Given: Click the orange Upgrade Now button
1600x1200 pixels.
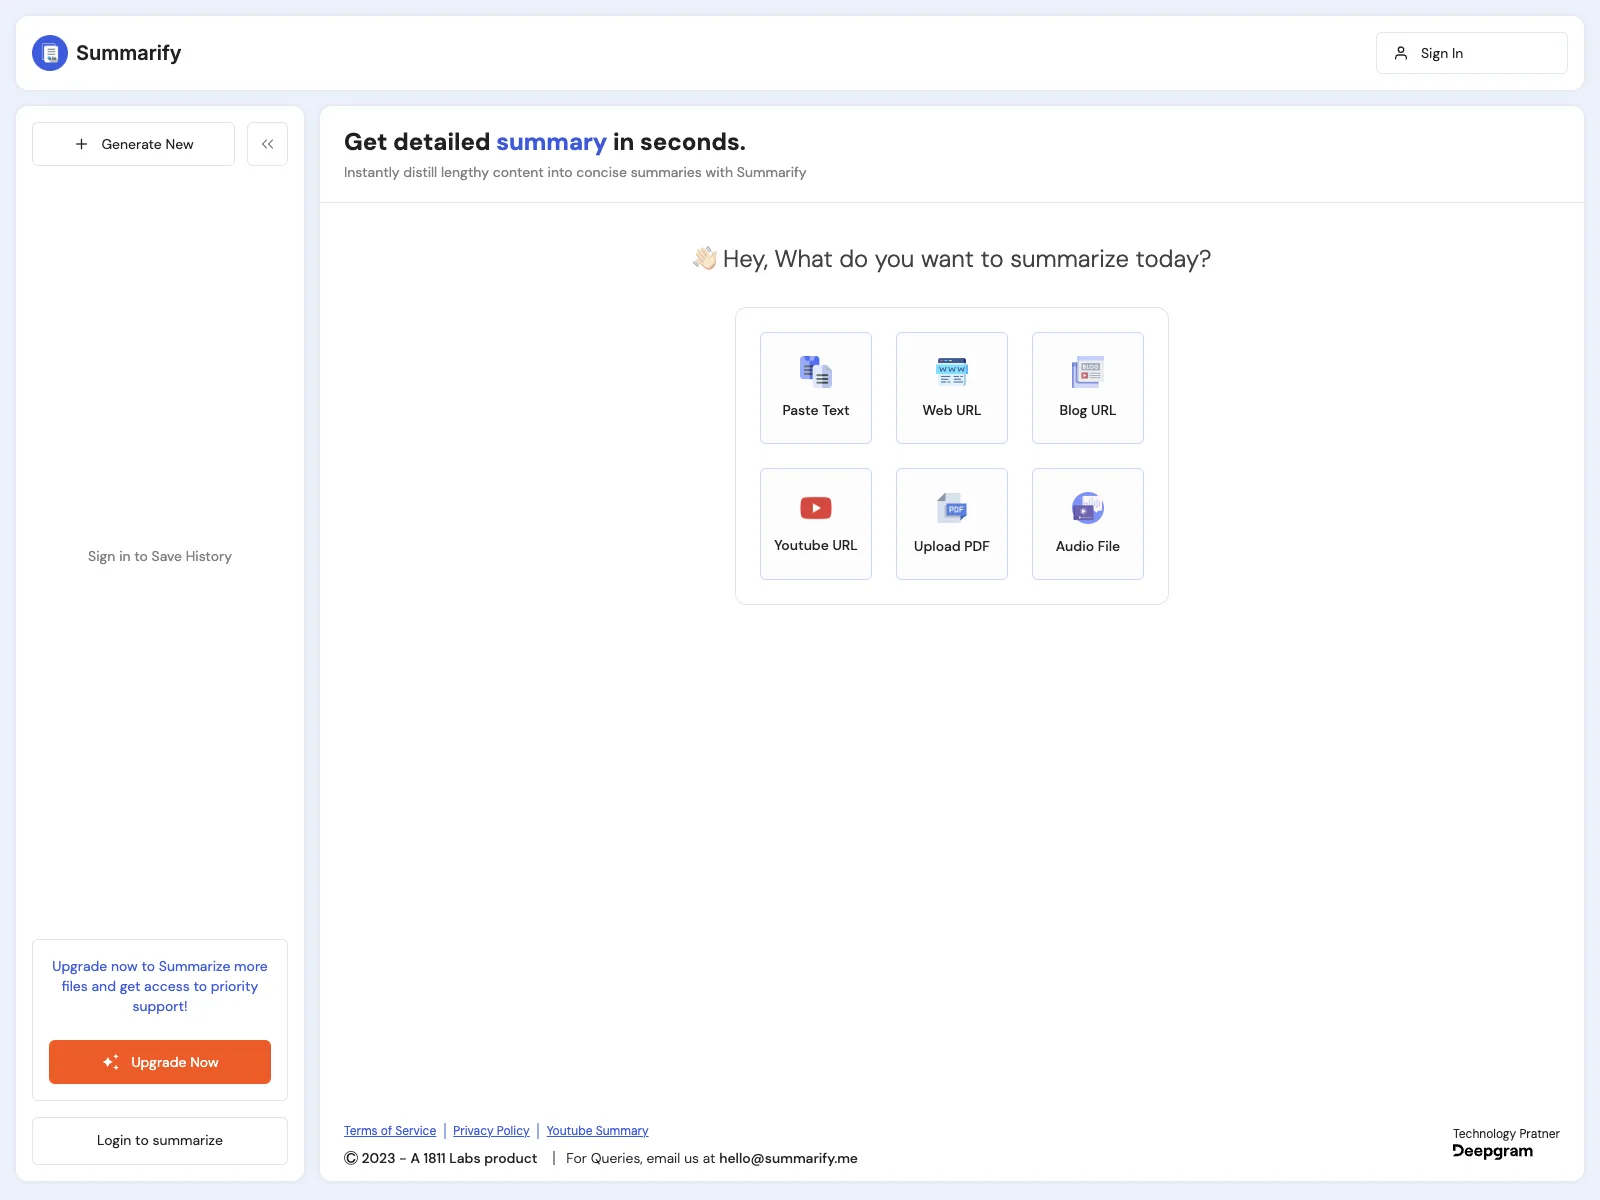Looking at the screenshot, I should 160,1062.
